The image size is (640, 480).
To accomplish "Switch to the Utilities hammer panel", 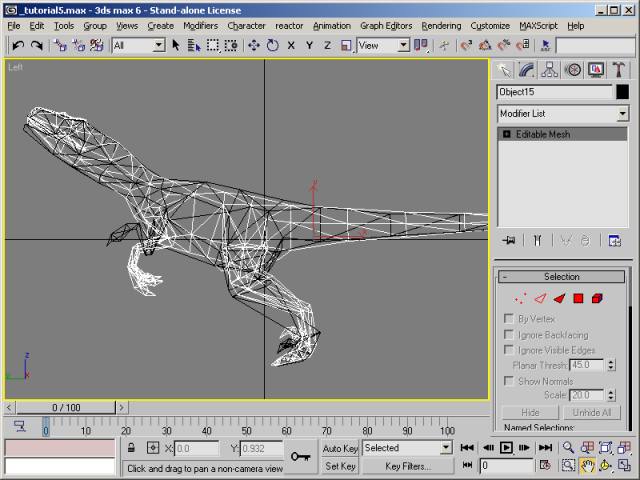I will click(619, 69).
